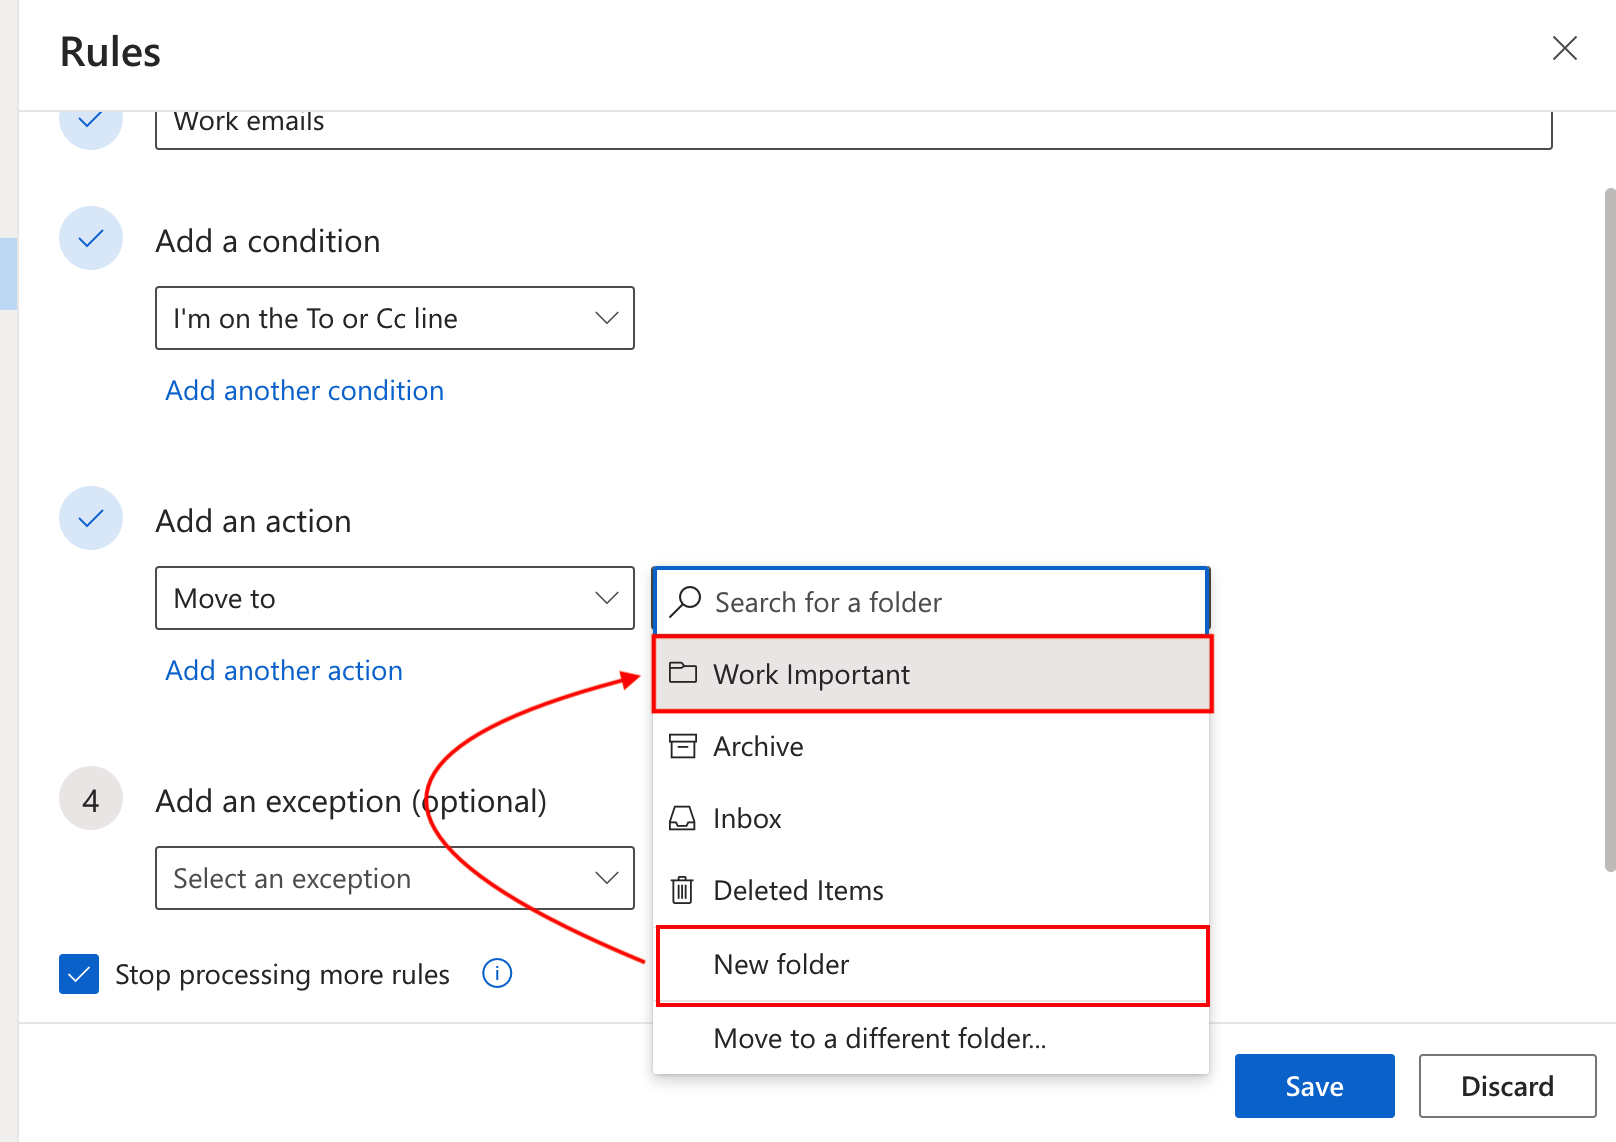The image size is (1616, 1142).
Task: Click the Inbox tray icon
Action: pos(682,818)
